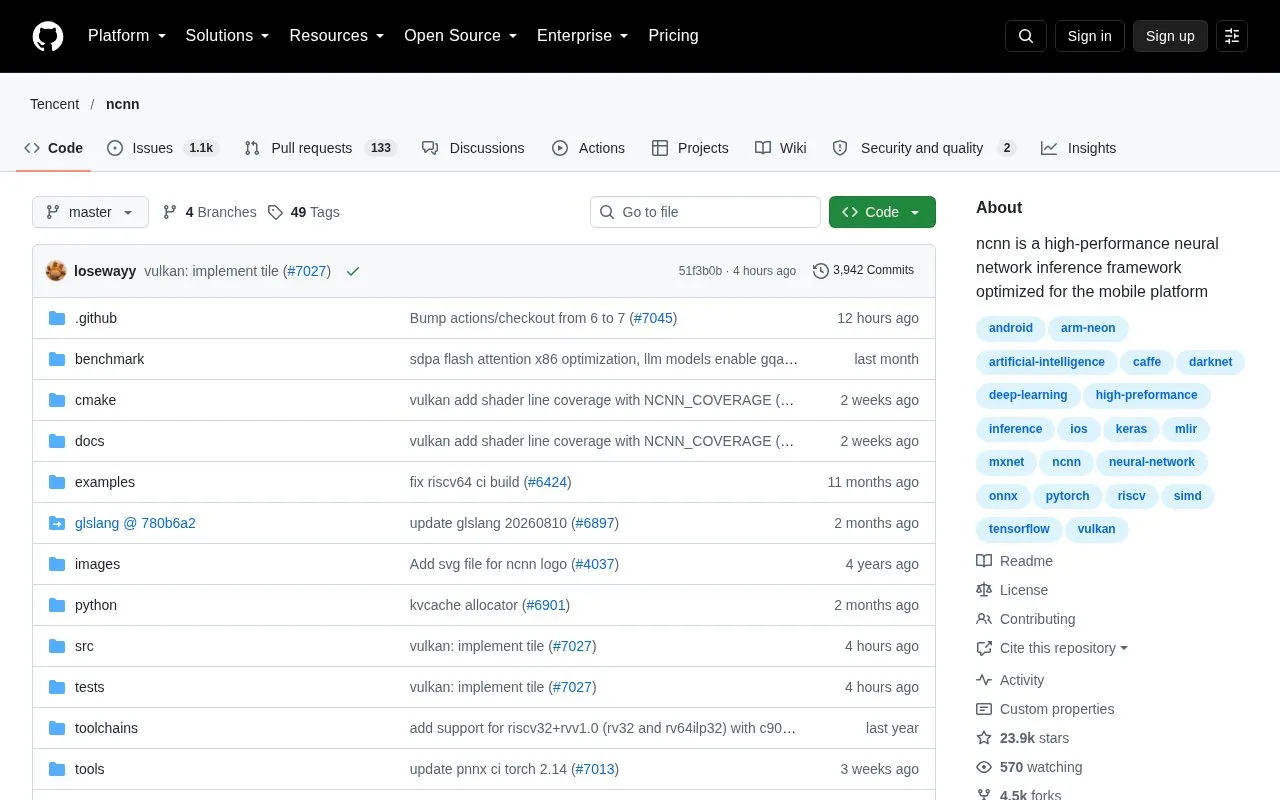Open the GitHub home logo

pos(48,36)
